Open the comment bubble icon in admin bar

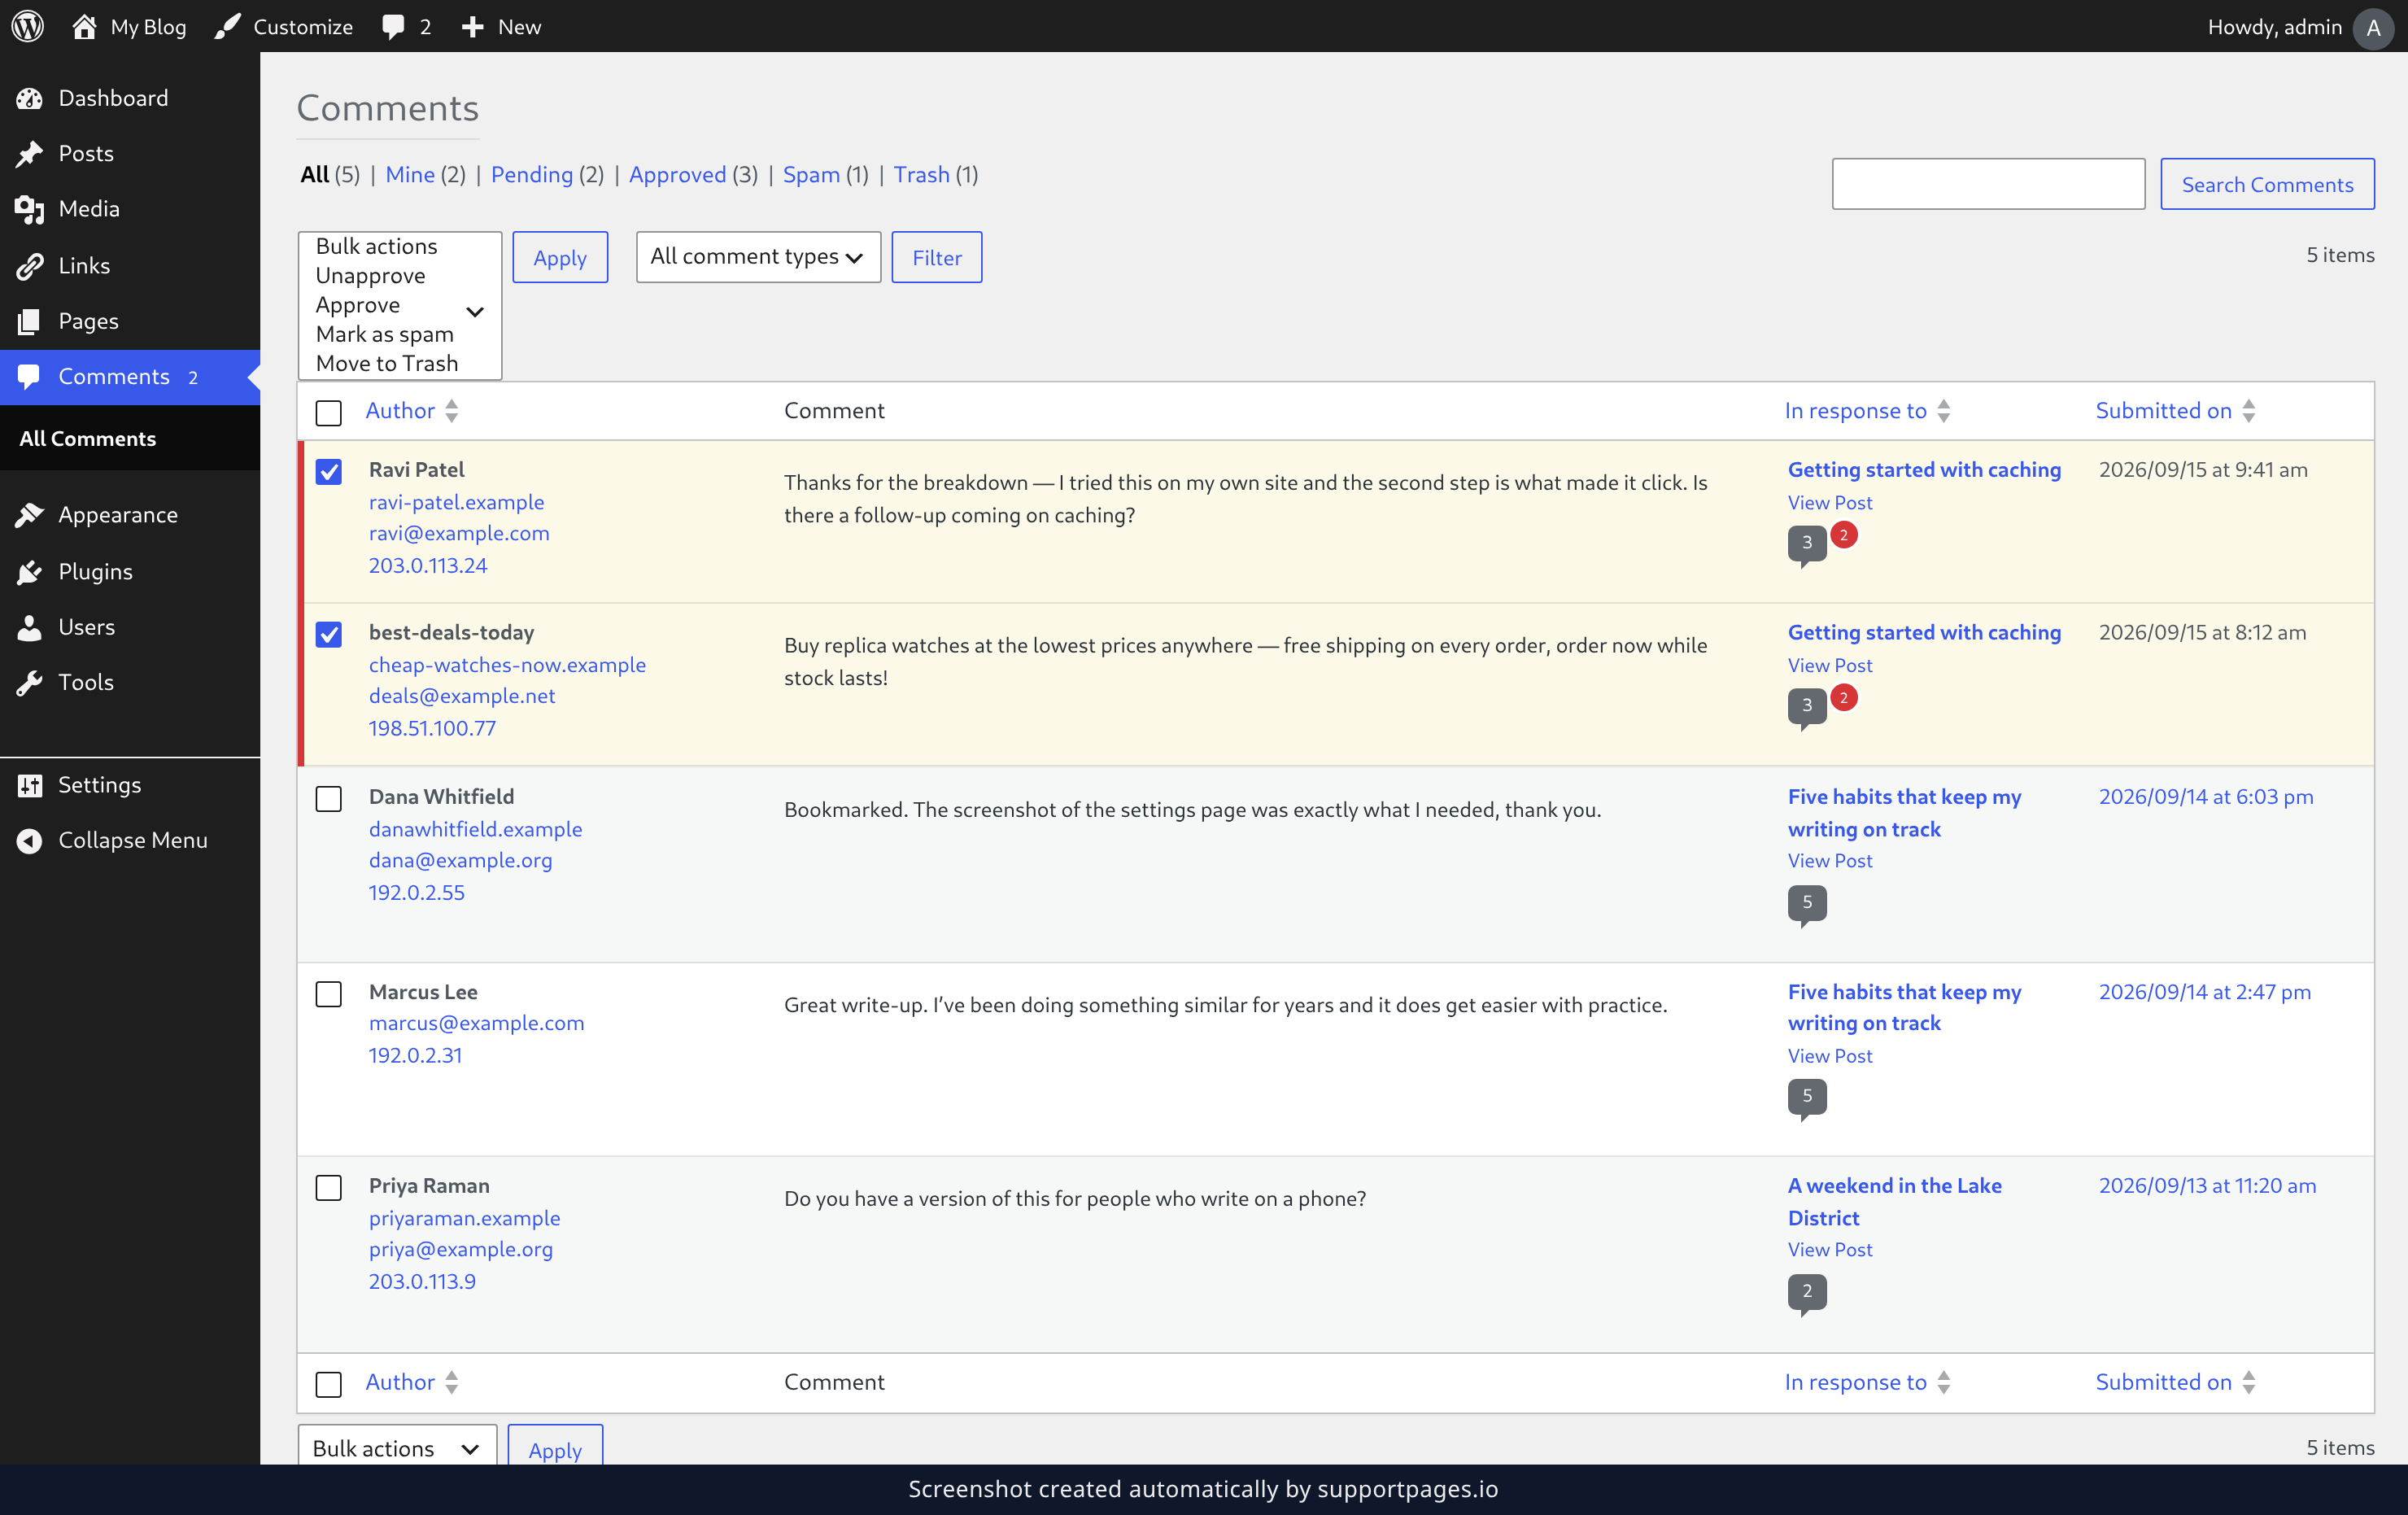click(x=393, y=27)
